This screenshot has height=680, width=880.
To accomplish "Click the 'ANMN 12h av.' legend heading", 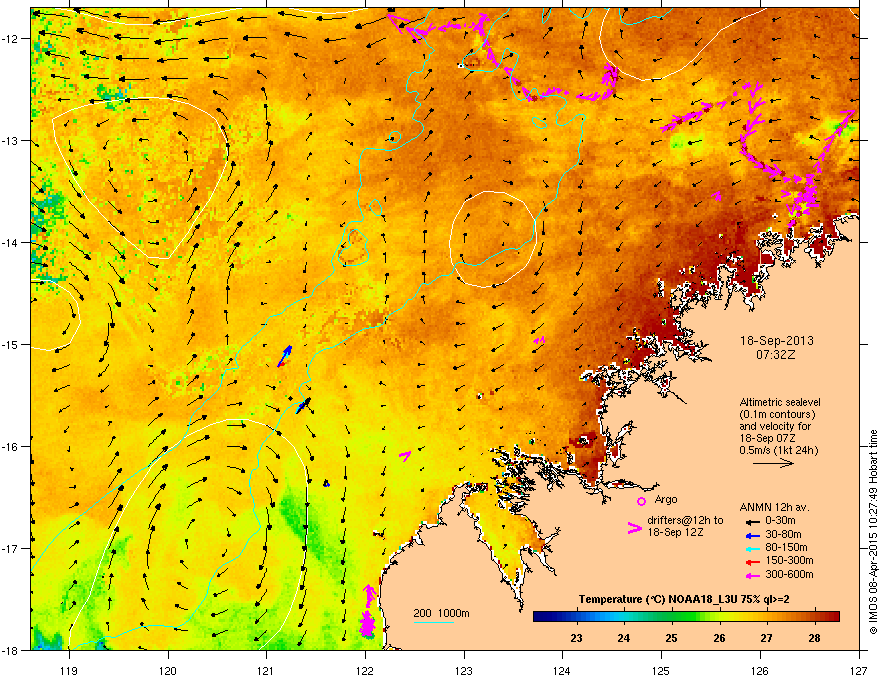I will (774, 507).
